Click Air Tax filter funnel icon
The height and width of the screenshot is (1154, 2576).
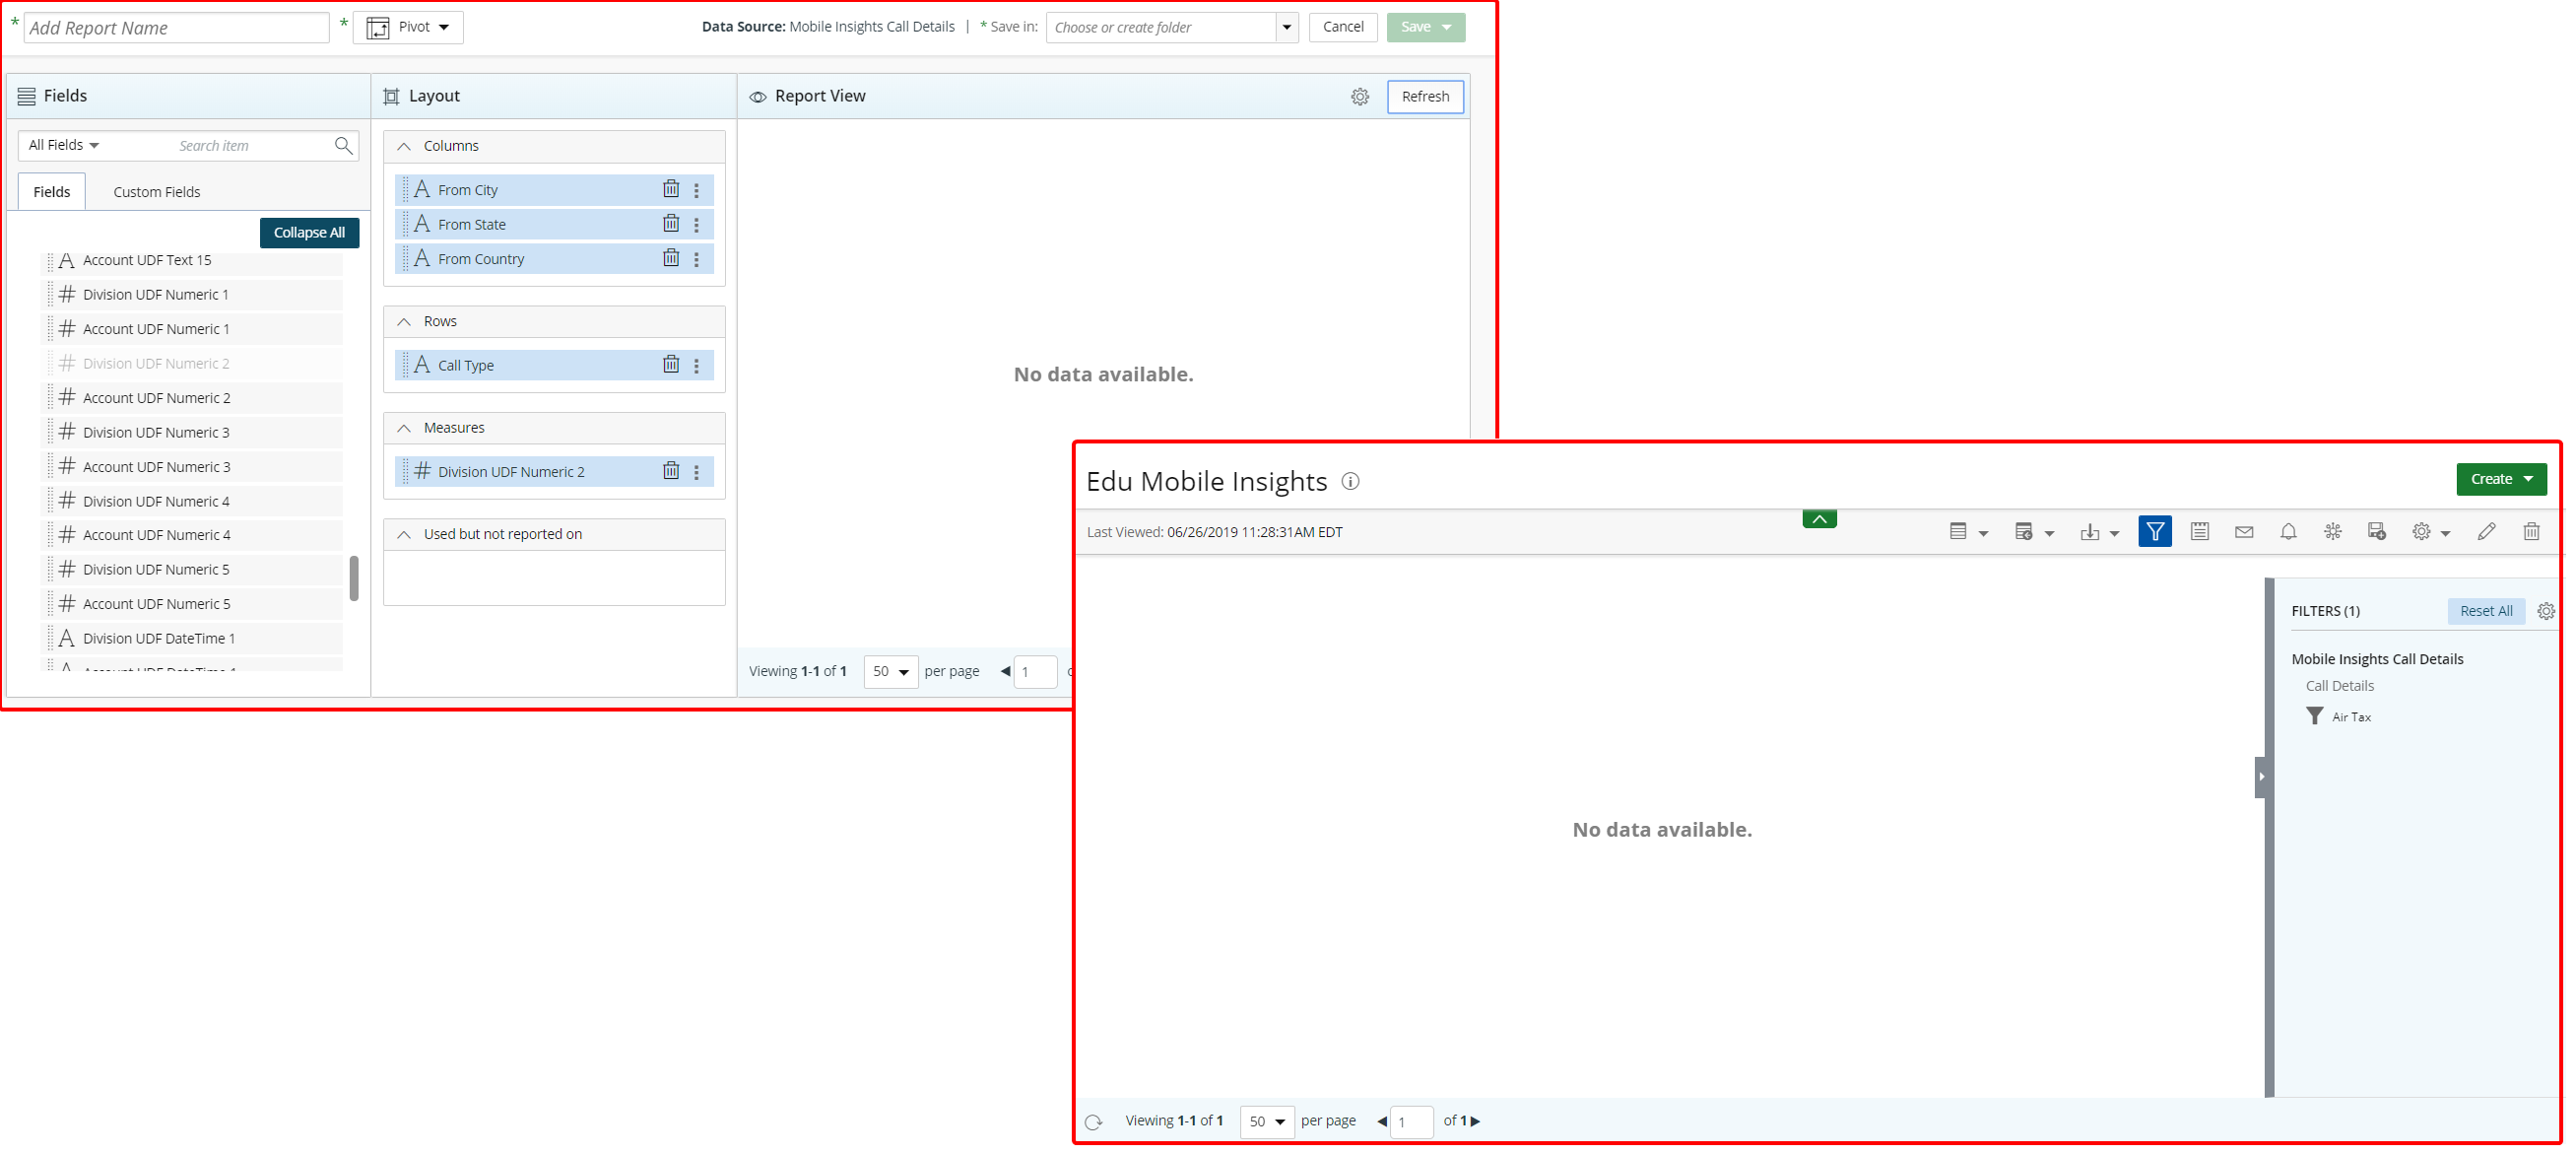(2314, 716)
